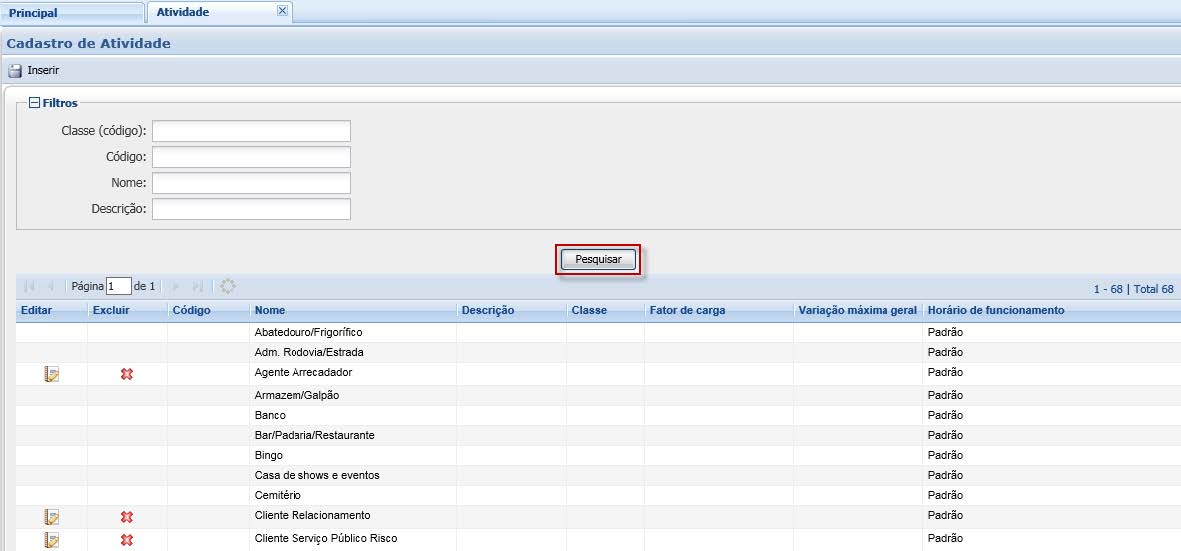The height and width of the screenshot is (551, 1181).
Task: Delete the Cliente Relacionamento activity
Action: (x=127, y=517)
